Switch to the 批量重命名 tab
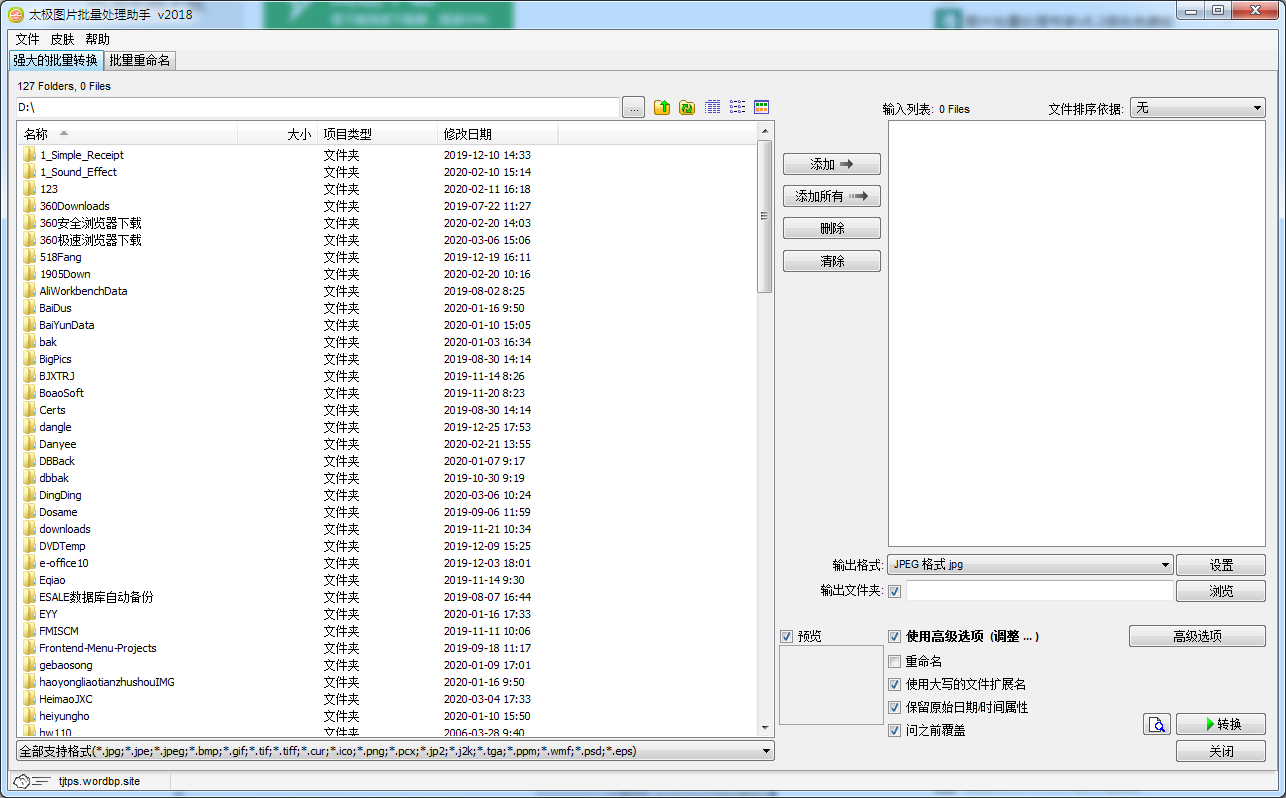Image resolution: width=1286 pixels, height=798 pixels. click(x=140, y=60)
